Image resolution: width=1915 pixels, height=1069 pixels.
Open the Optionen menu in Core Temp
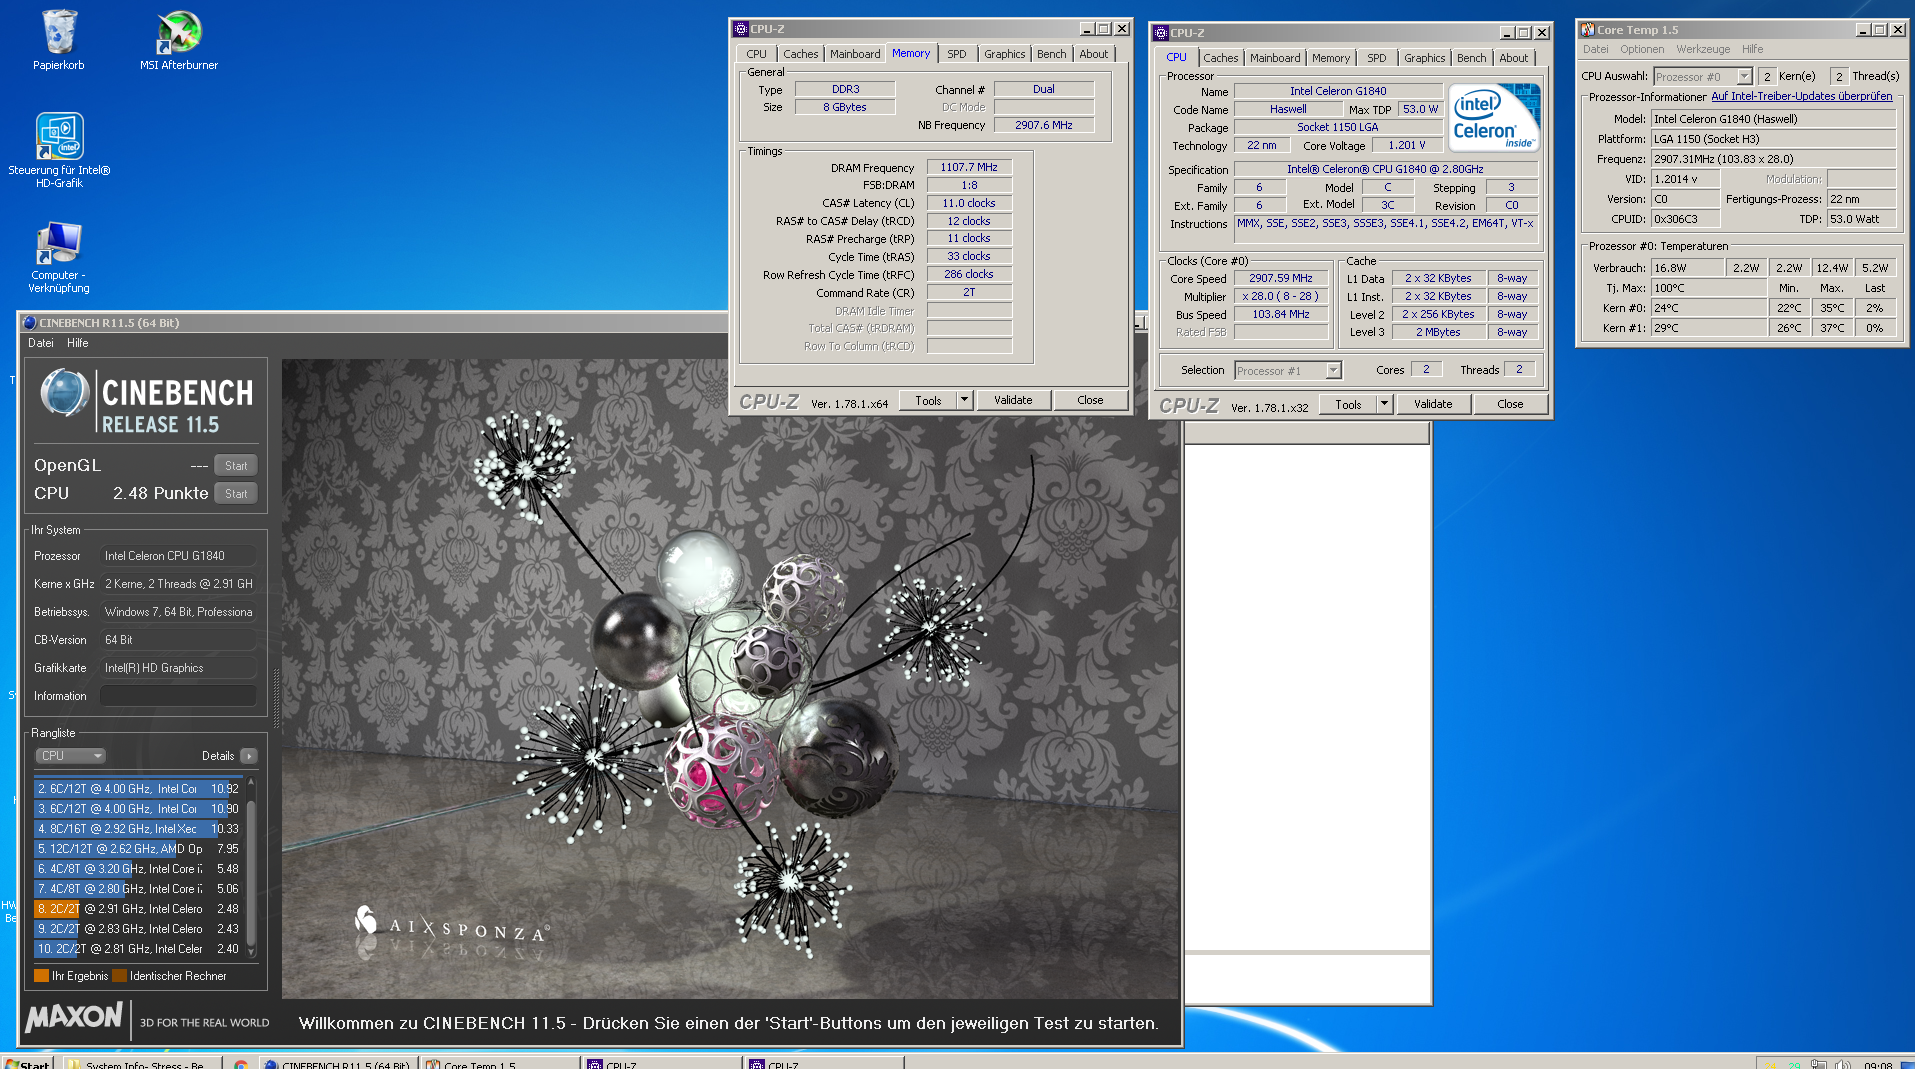pos(1642,49)
